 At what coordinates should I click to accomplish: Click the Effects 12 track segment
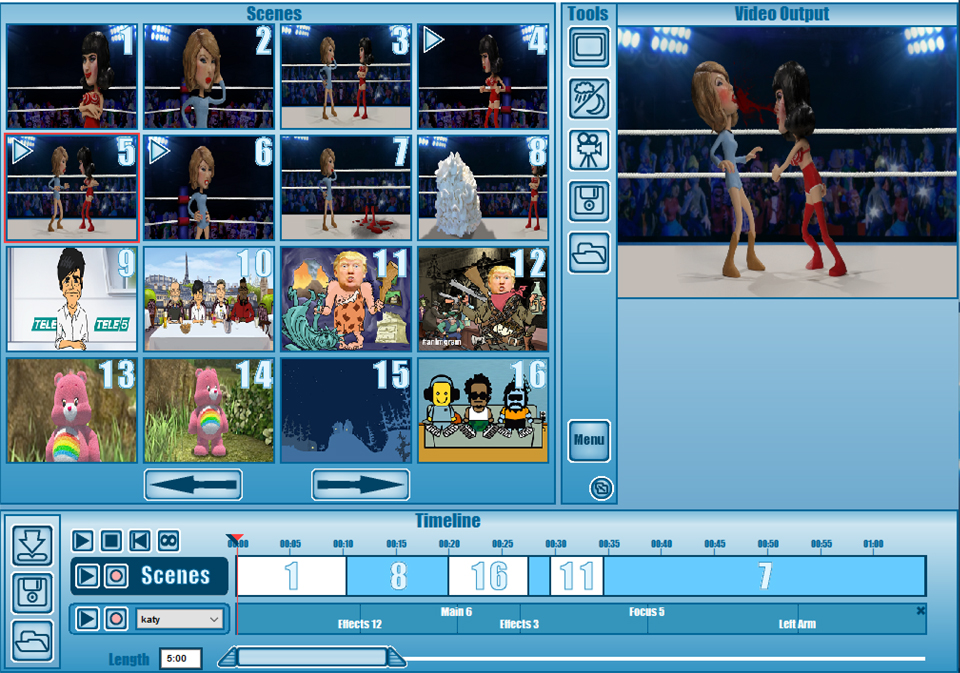360,624
